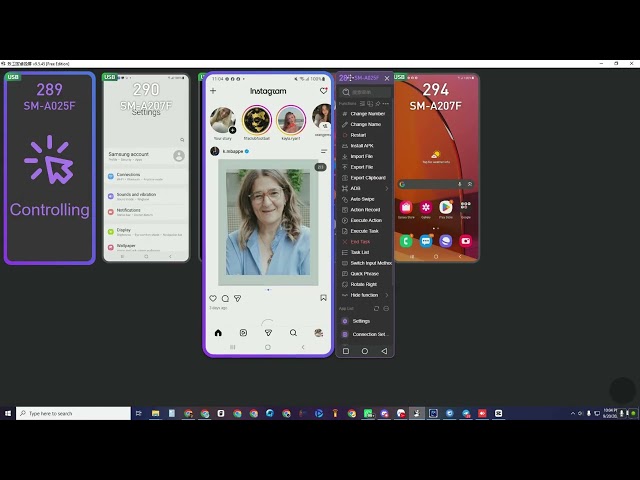Click side panel square Recents button
The image size is (640, 480).
coord(346,351)
